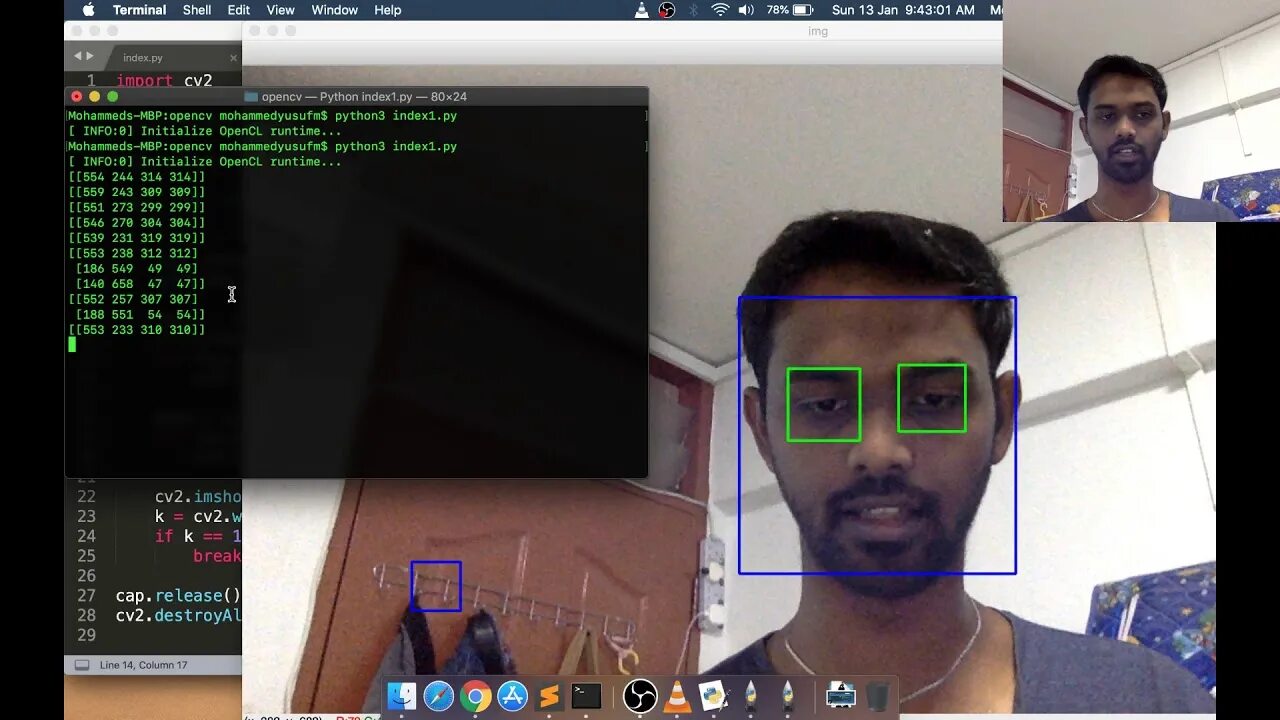Image resolution: width=1280 pixels, height=720 pixels.
Task: Go to previous tab arrow in Sublime
Action: tap(78, 56)
